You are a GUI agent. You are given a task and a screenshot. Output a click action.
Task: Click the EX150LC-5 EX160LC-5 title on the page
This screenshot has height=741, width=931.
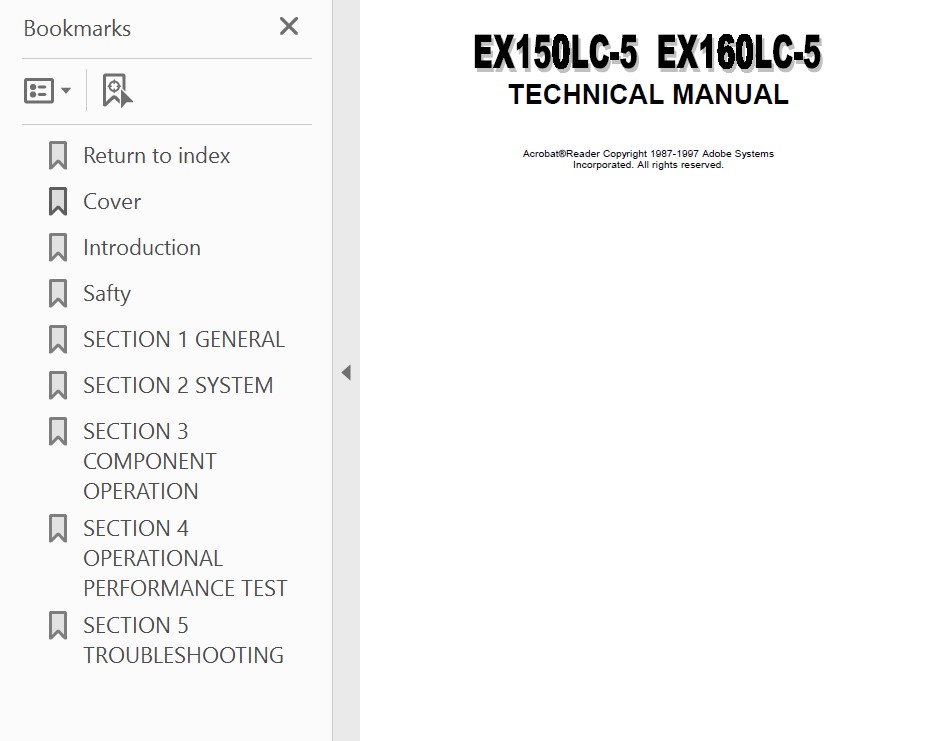click(647, 54)
